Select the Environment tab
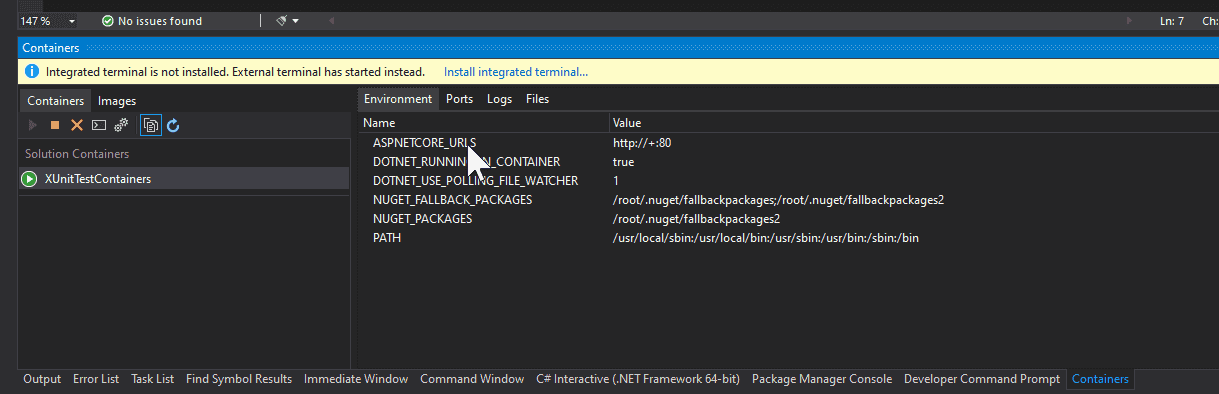The image size is (1219, 394). (x=398, y=99)
